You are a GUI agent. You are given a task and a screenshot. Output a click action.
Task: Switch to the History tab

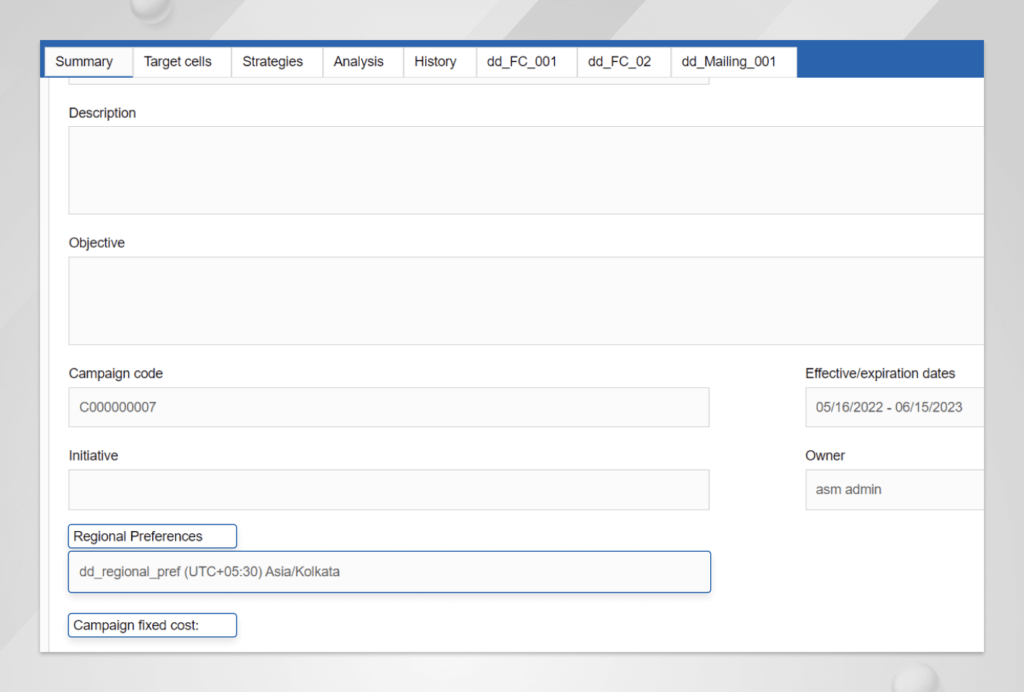[x=438, y=61]
